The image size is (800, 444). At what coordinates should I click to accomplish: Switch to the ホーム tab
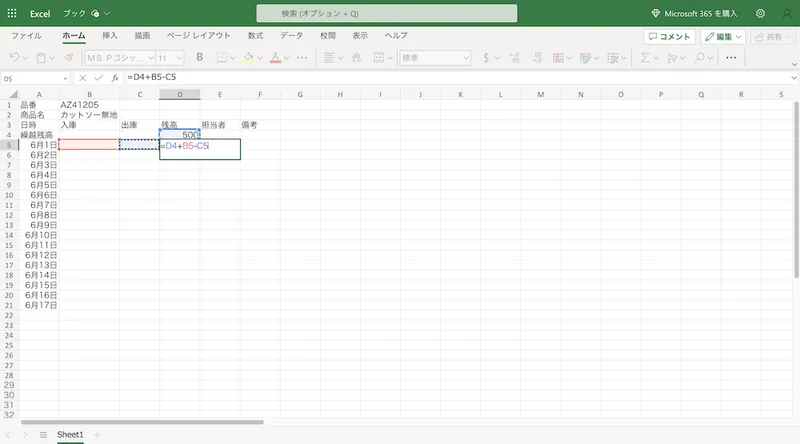pos(74,36)
